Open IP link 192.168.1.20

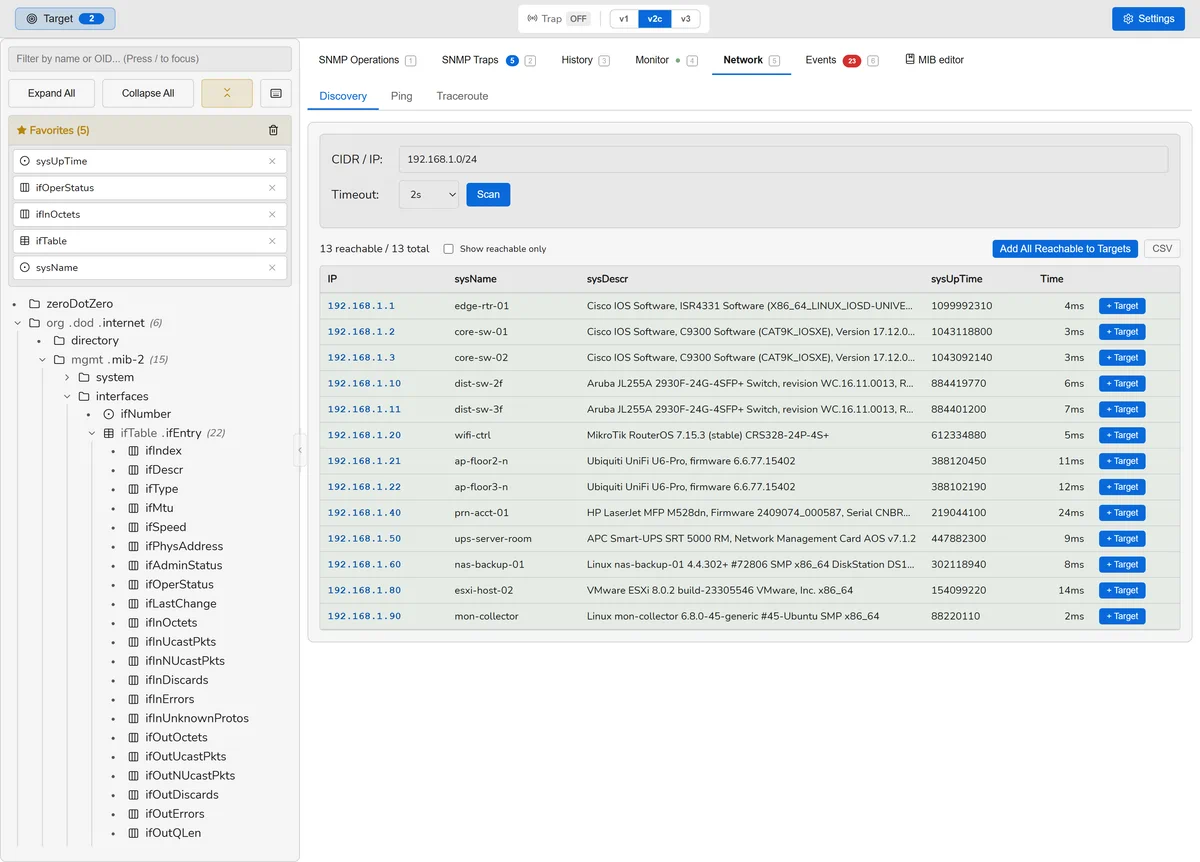point(364,435)
